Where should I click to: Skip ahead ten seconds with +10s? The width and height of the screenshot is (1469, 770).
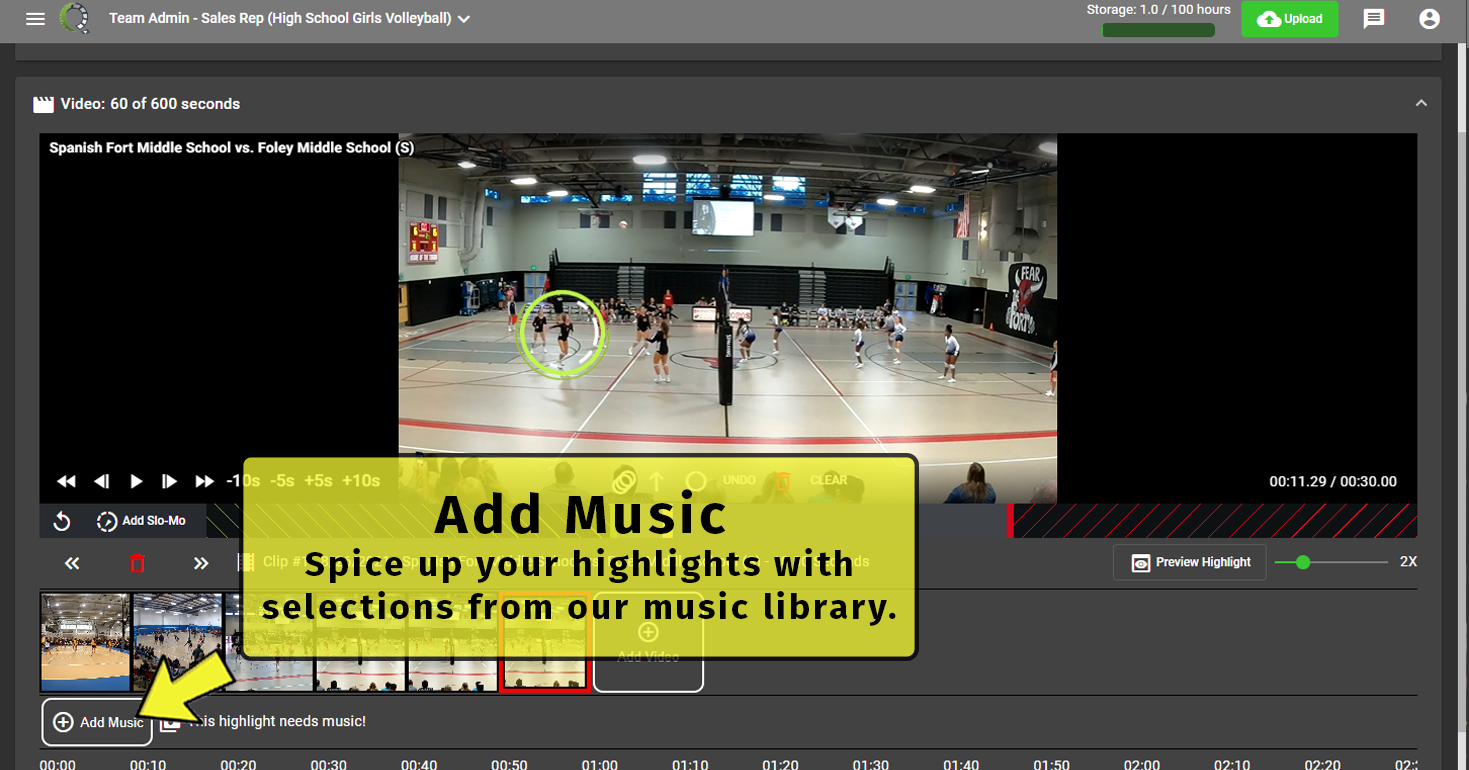[361, 481]
